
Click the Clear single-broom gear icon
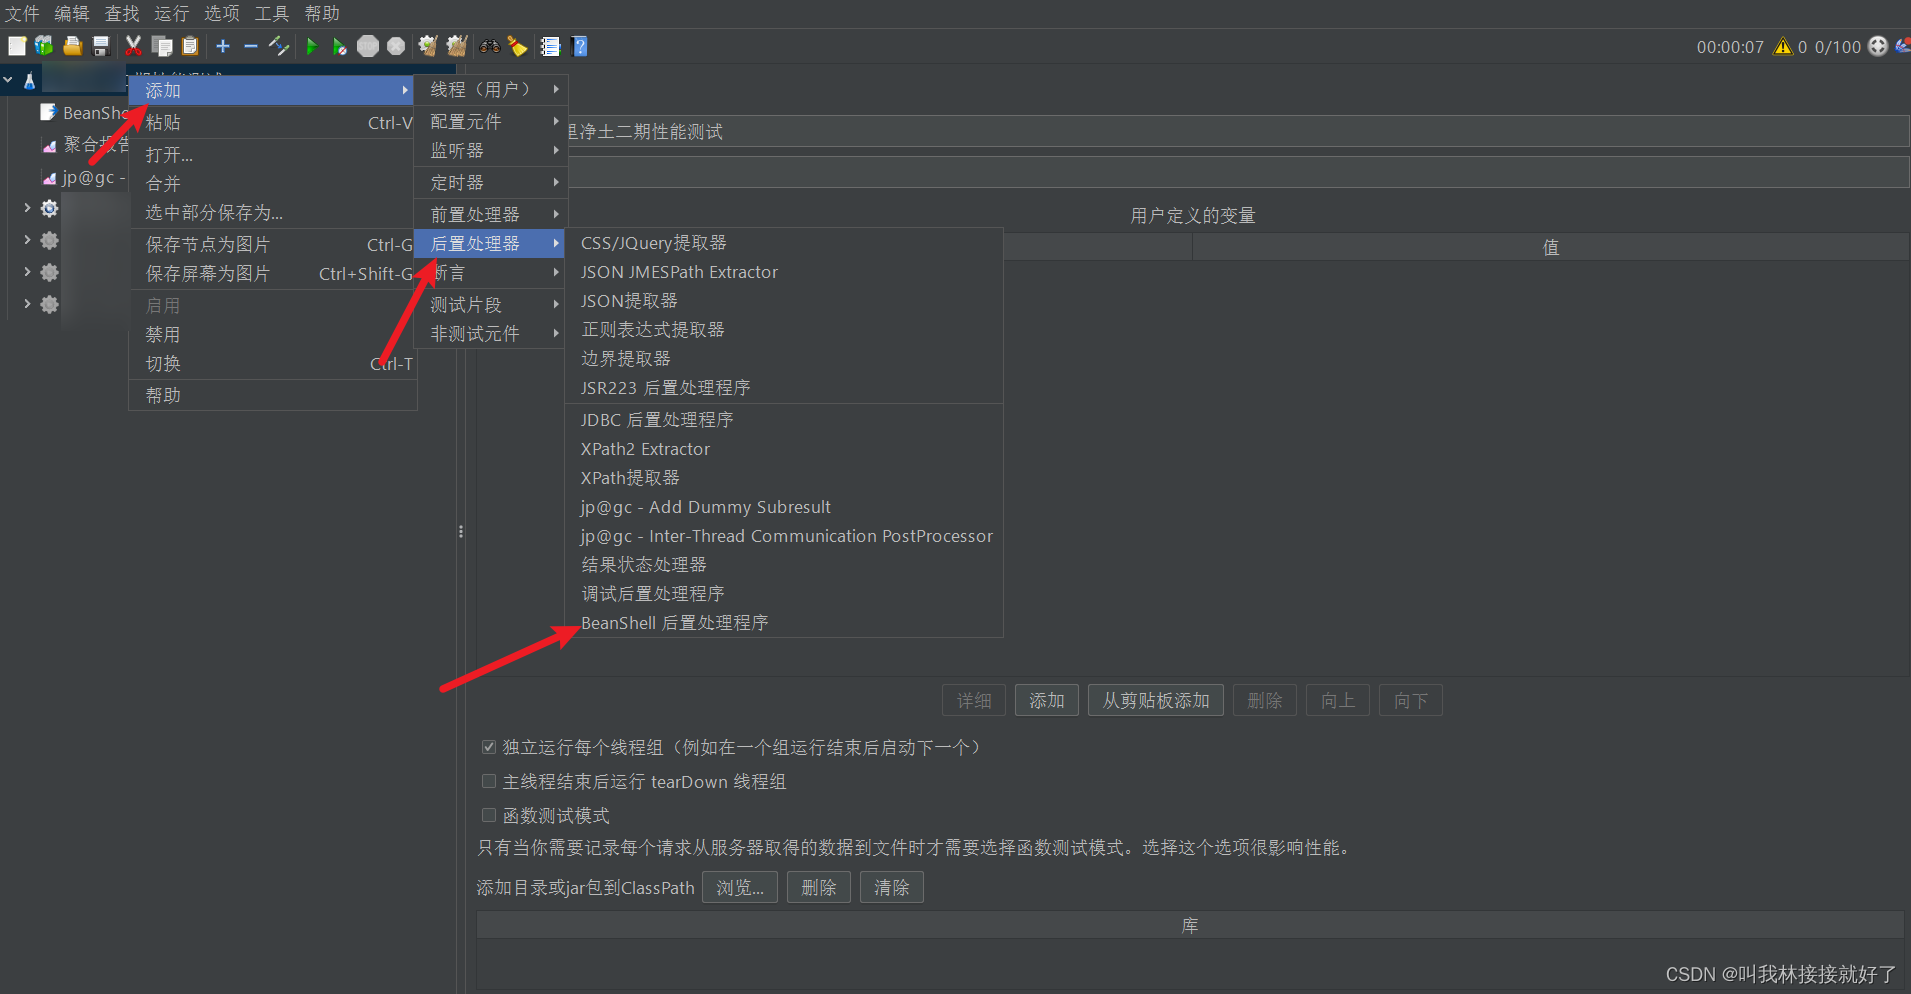click(x=428, y=46)
